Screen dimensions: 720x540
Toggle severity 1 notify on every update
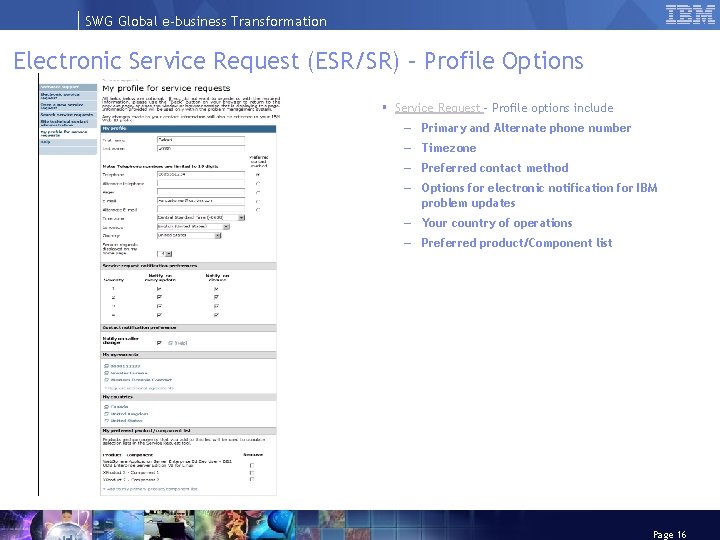(159, 289)
